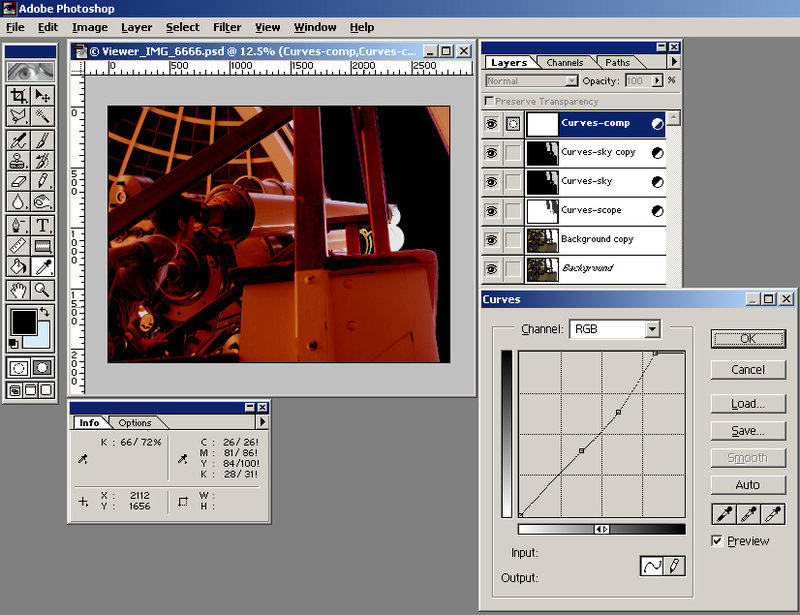
Task: Select the Type tool
Action: [x=43, y=225]
